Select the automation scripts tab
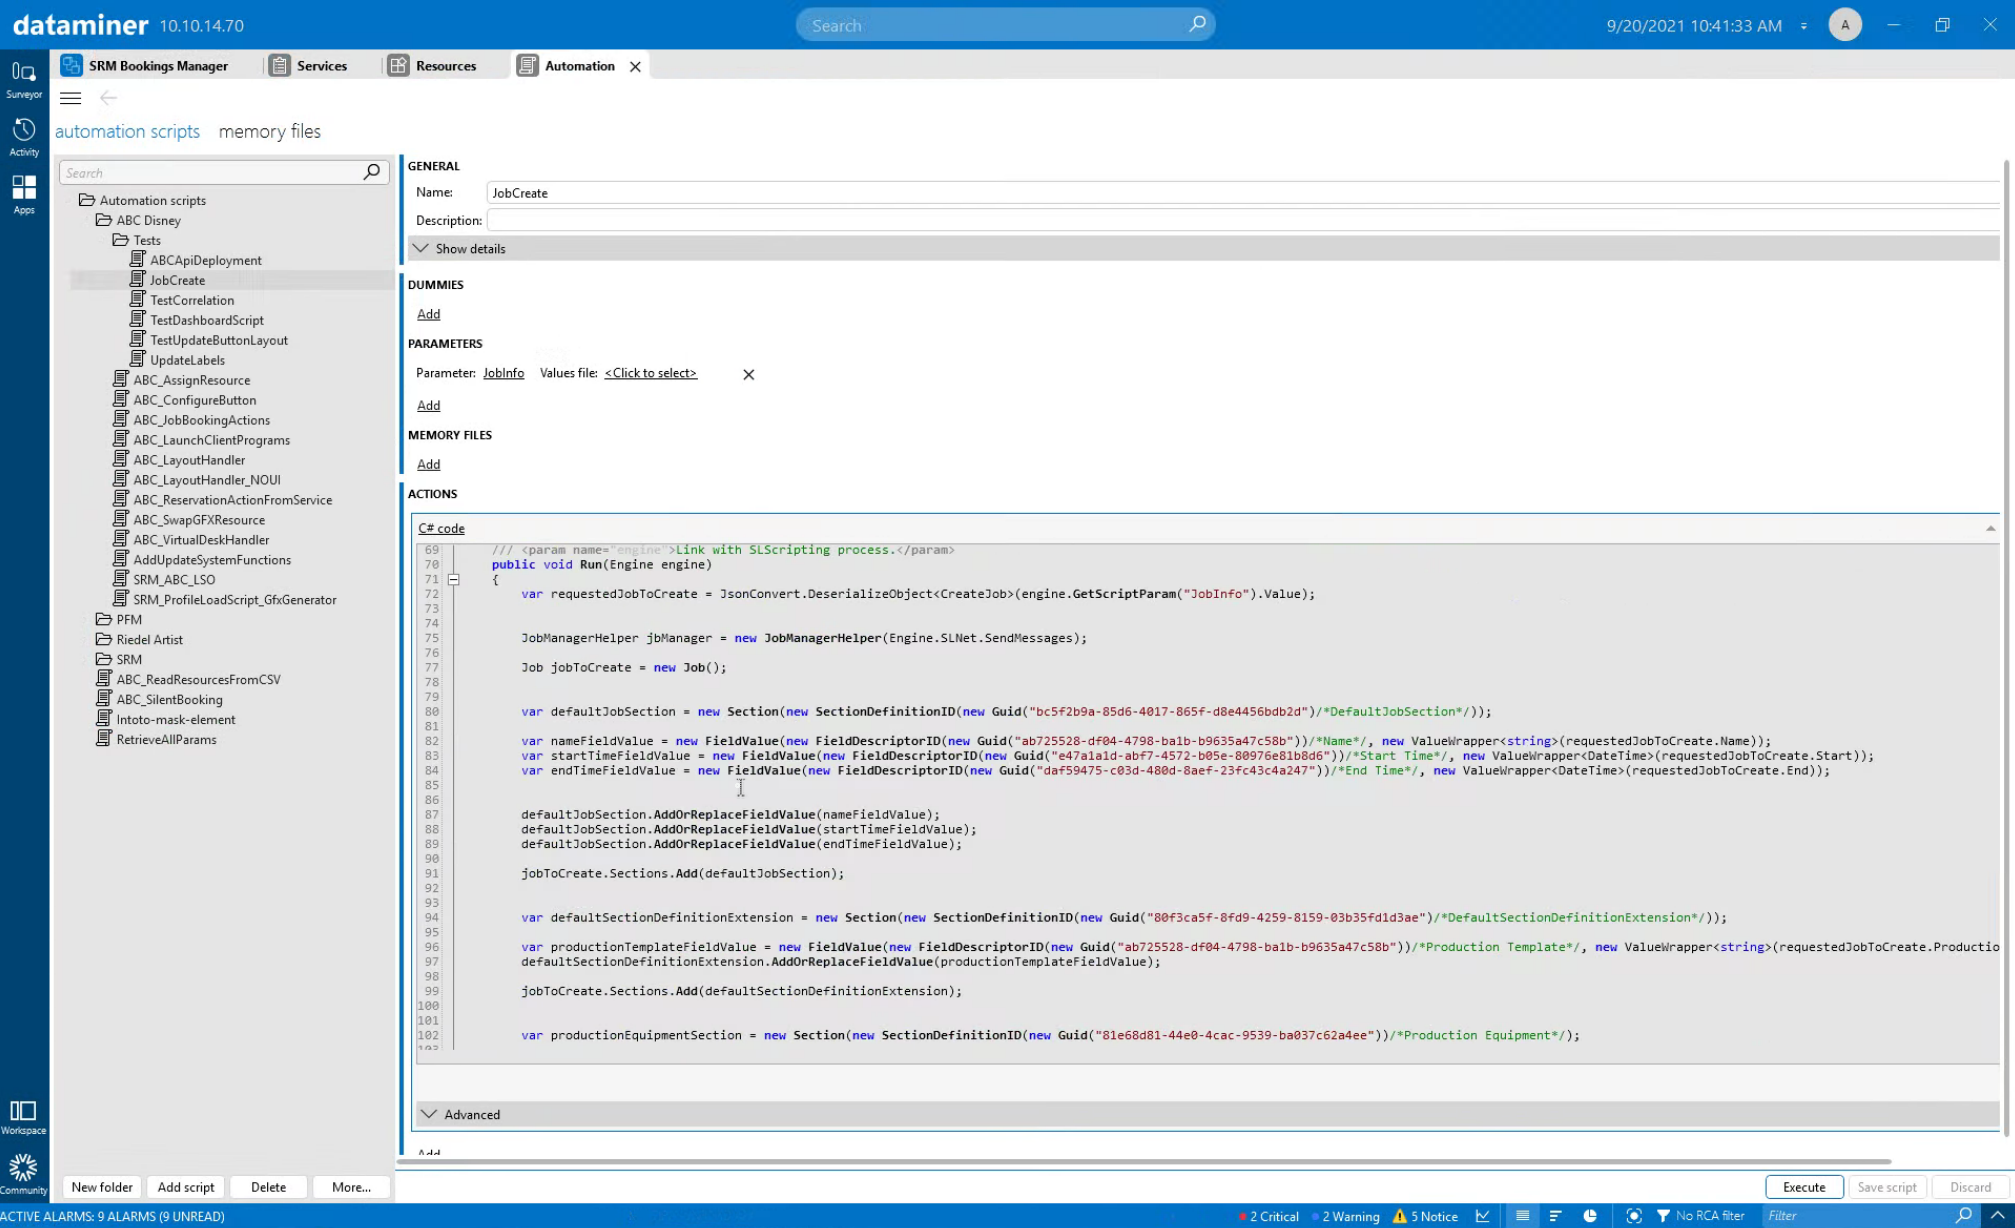 (x=127, y=131)
